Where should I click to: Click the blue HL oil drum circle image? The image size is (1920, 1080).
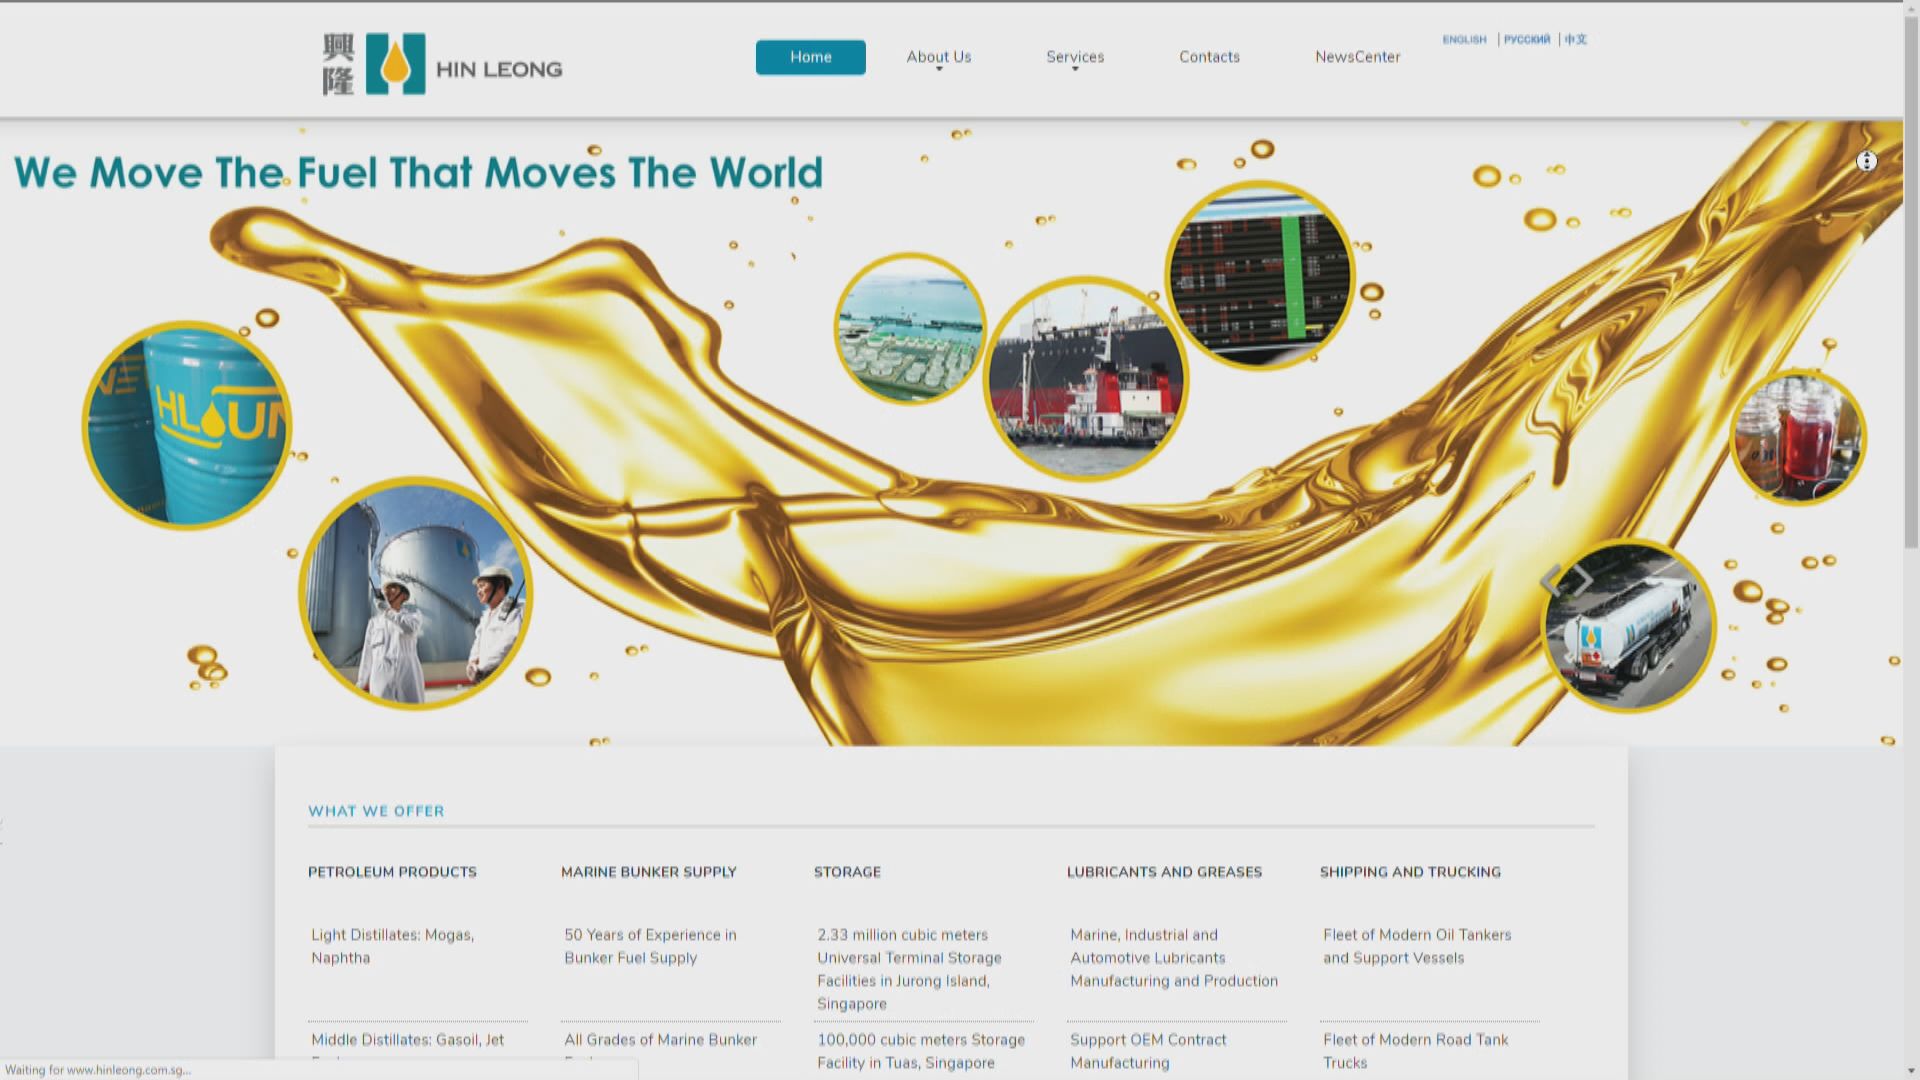187,425
